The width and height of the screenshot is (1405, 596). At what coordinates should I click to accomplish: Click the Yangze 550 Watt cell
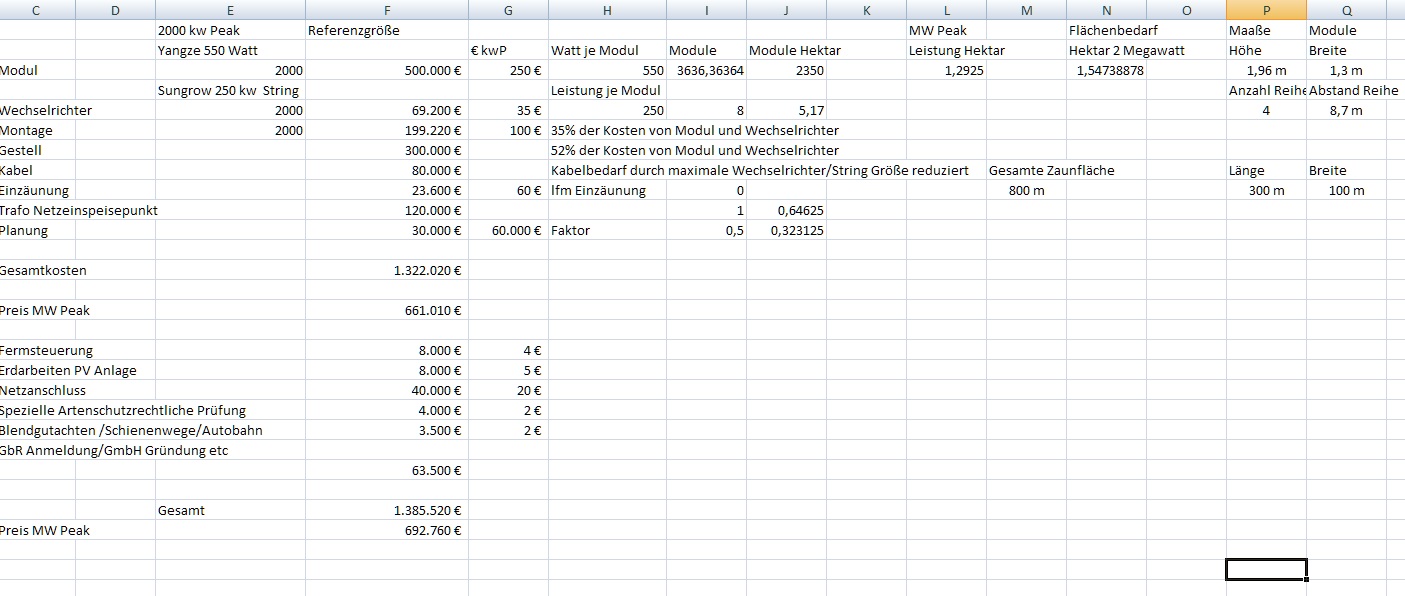click(x=229, y=50)
